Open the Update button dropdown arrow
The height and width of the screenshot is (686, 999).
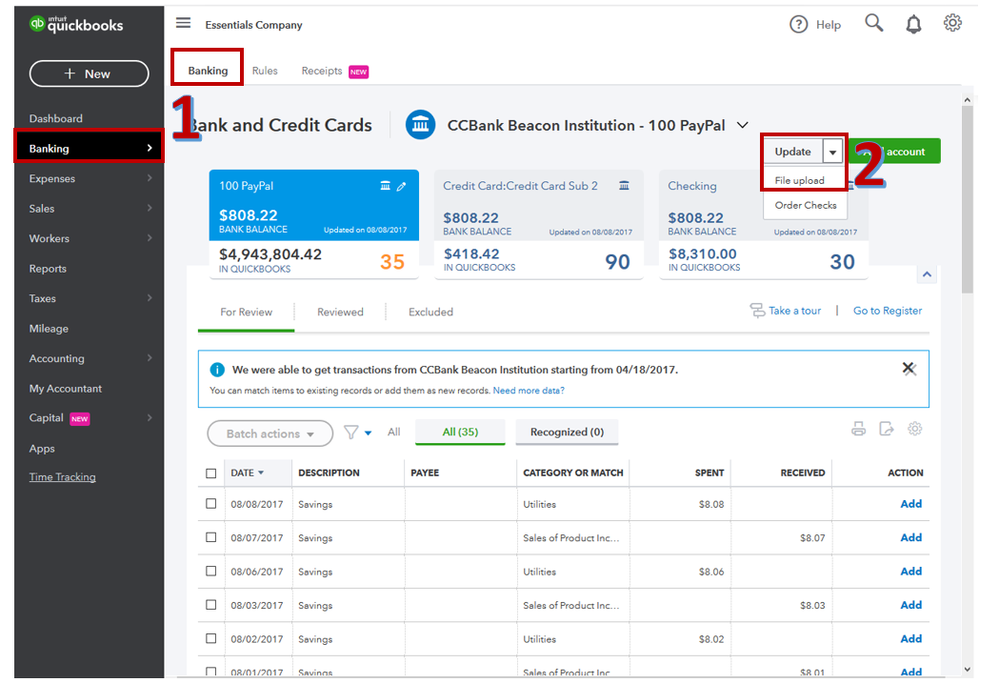click(833, 152)
